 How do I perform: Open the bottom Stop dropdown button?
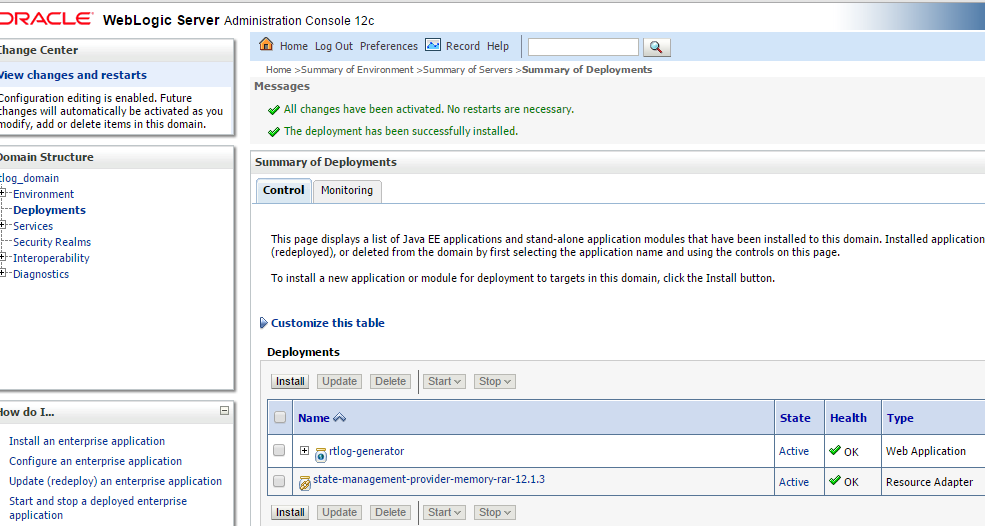pyautogui.click(x=494, y=513)
